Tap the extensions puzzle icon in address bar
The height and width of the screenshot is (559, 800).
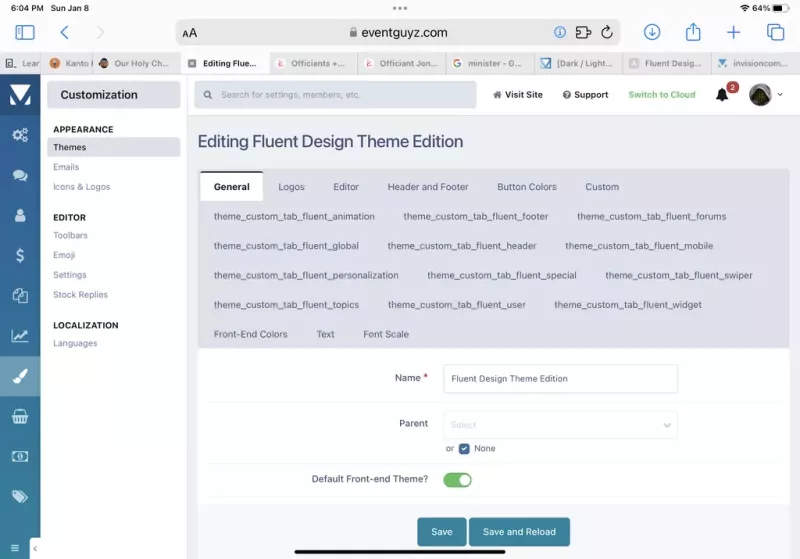click(583, 33)
